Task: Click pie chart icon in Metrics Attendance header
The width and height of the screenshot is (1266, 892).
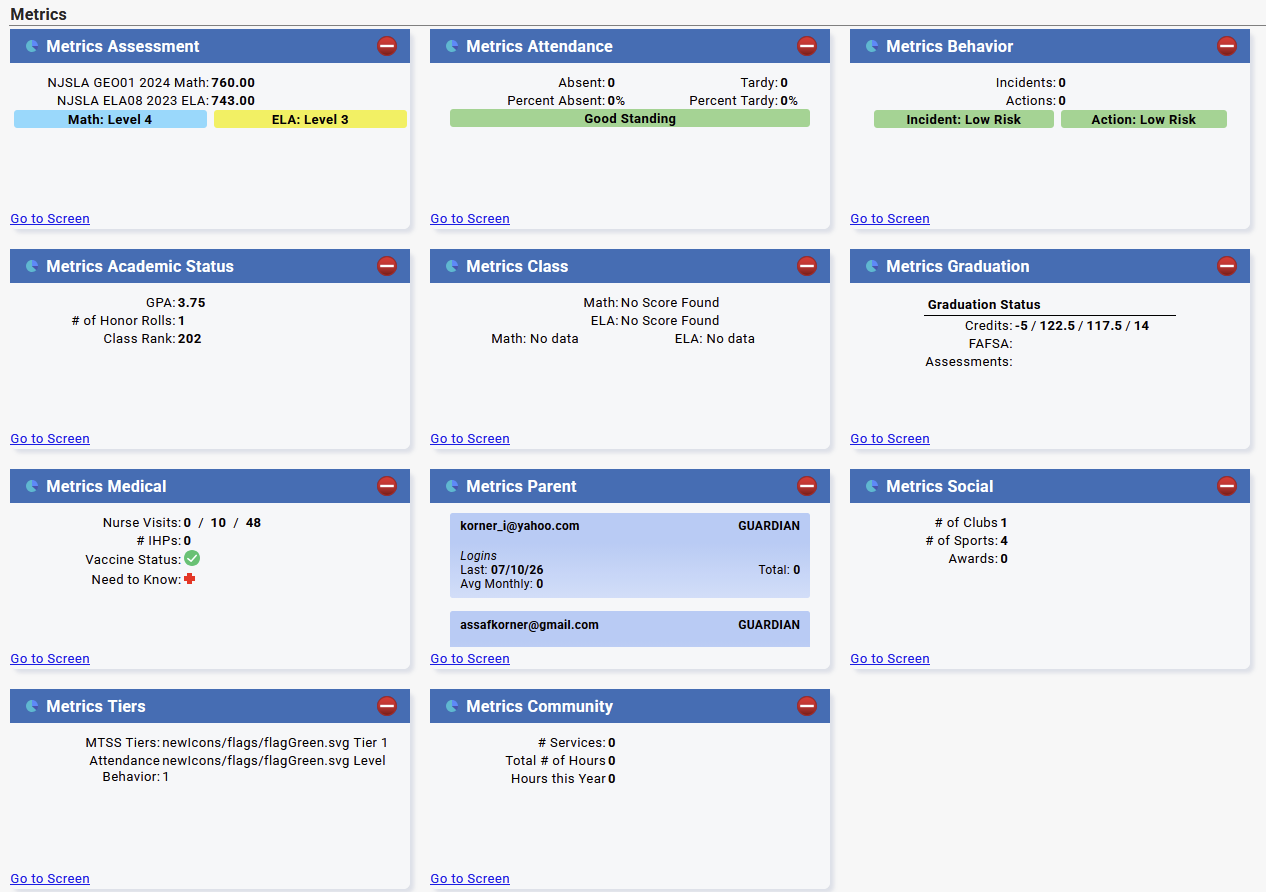Action: 452,46
